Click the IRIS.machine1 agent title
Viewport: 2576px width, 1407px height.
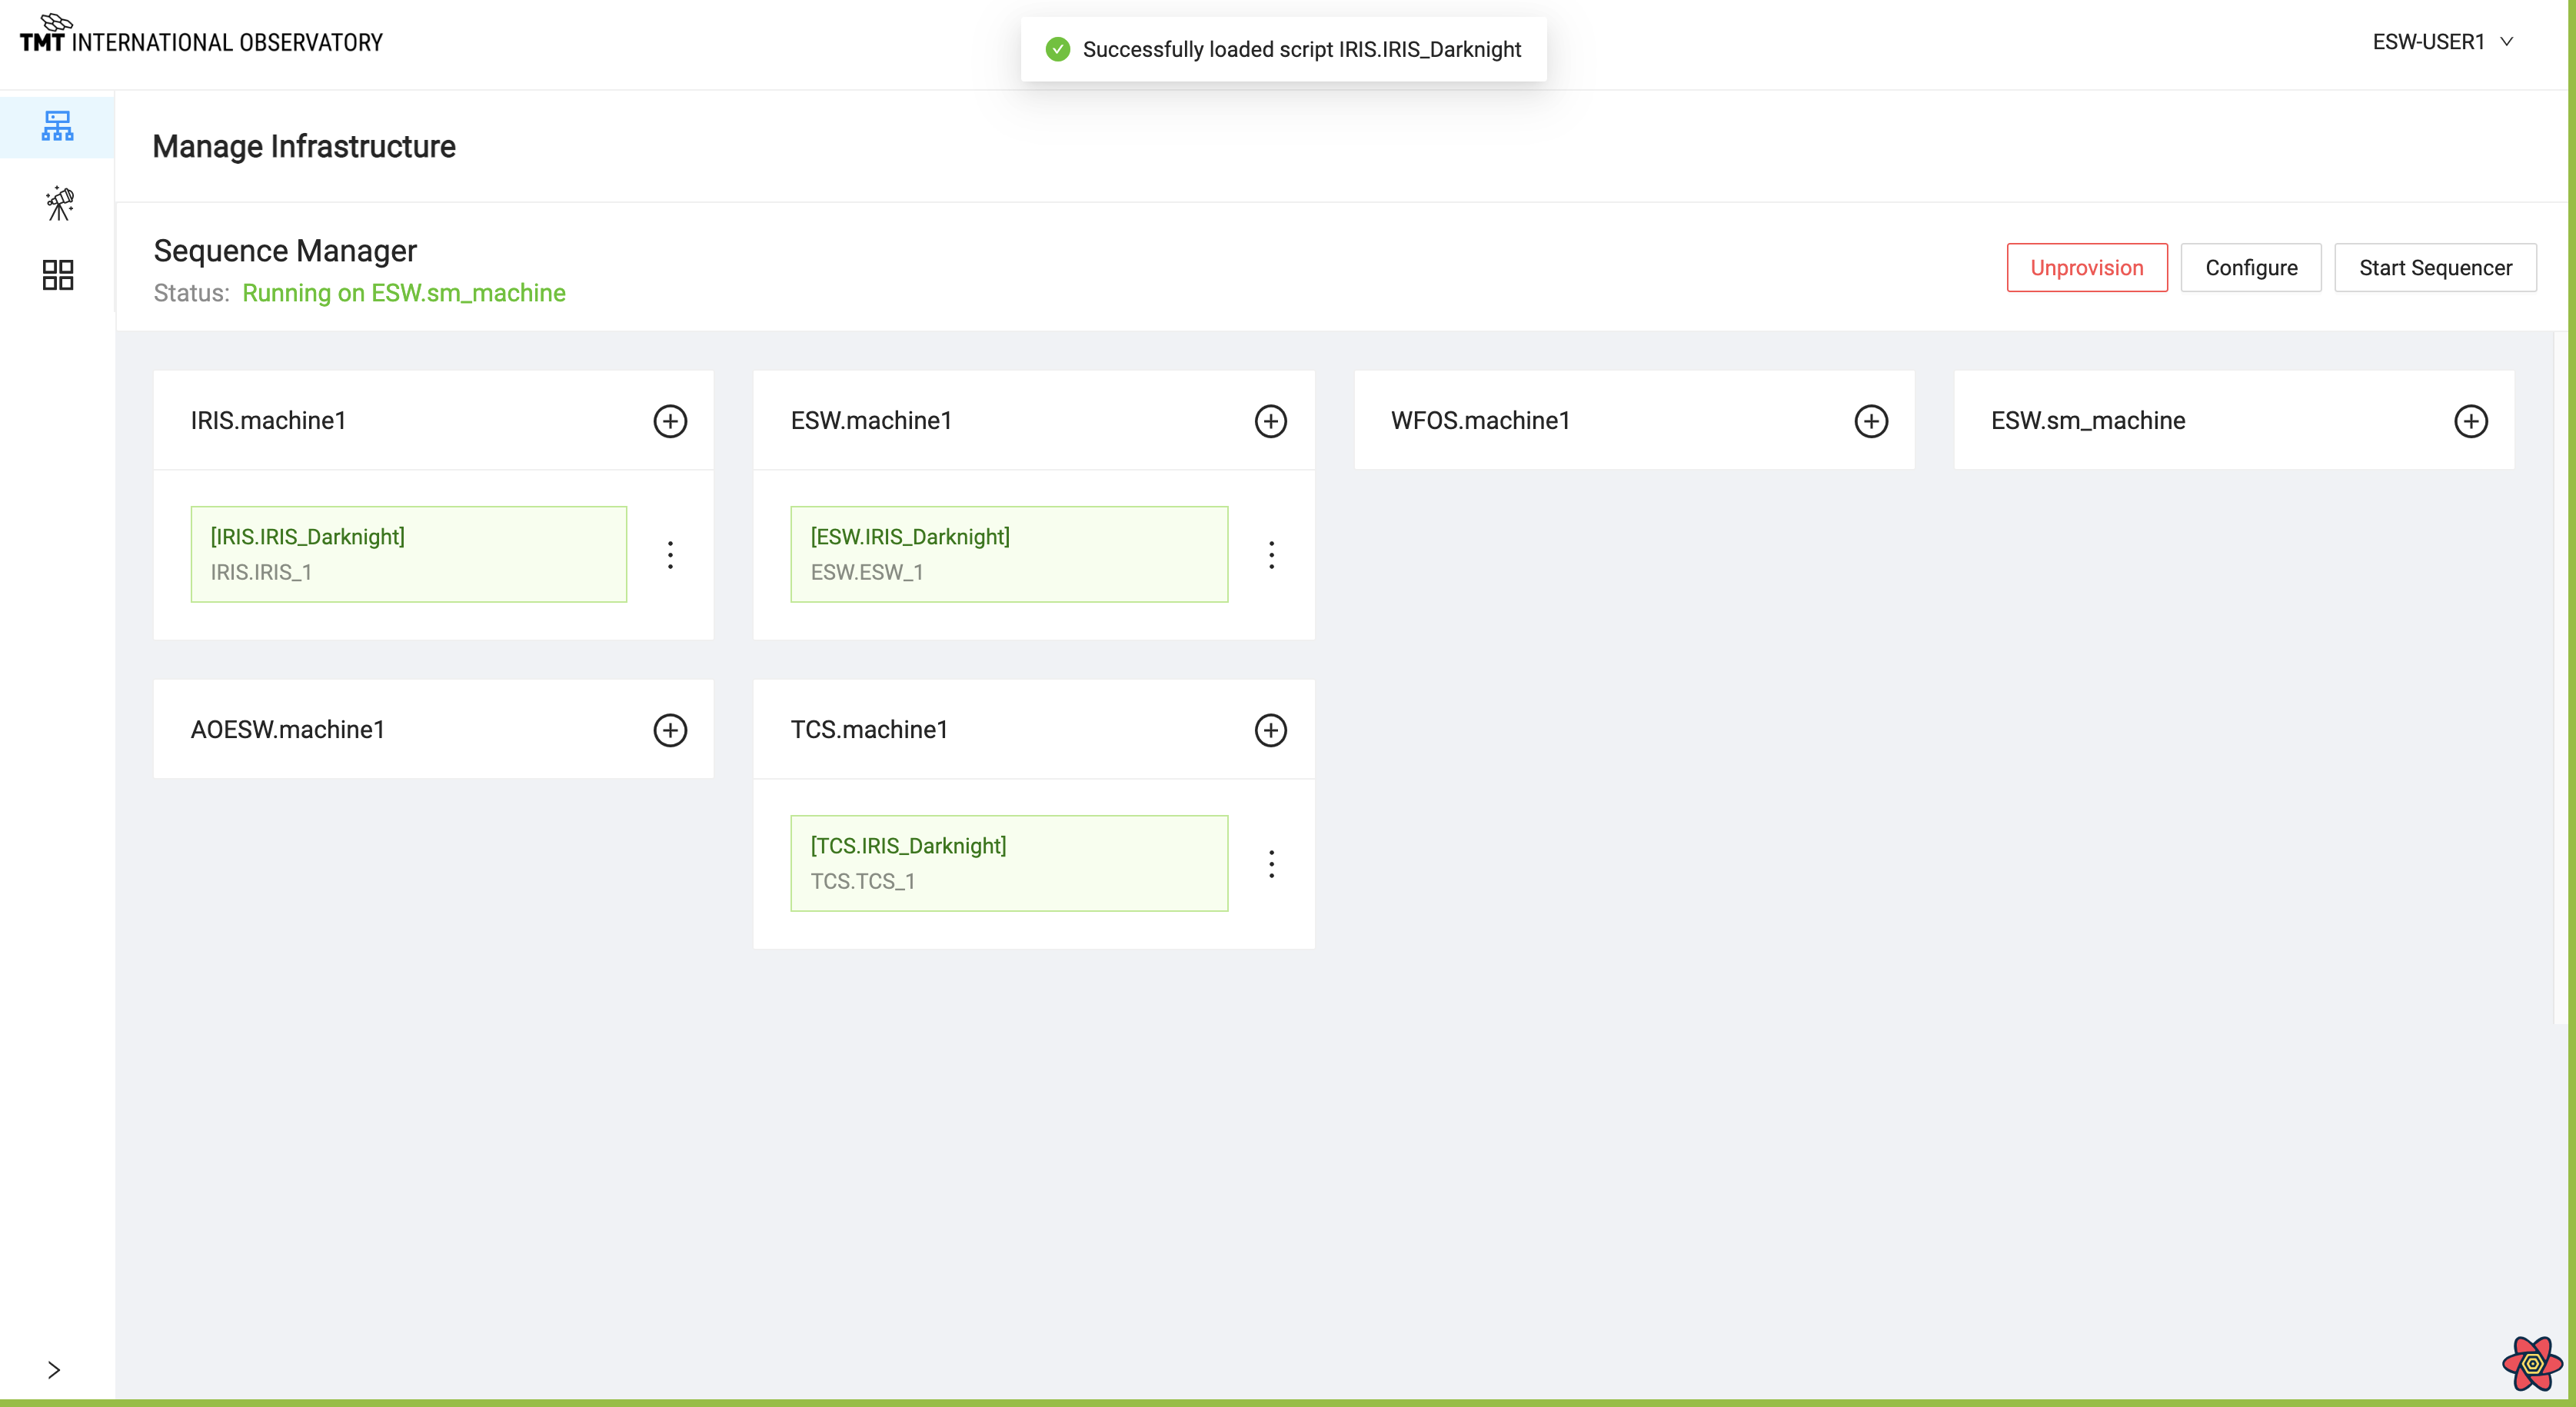268,420
